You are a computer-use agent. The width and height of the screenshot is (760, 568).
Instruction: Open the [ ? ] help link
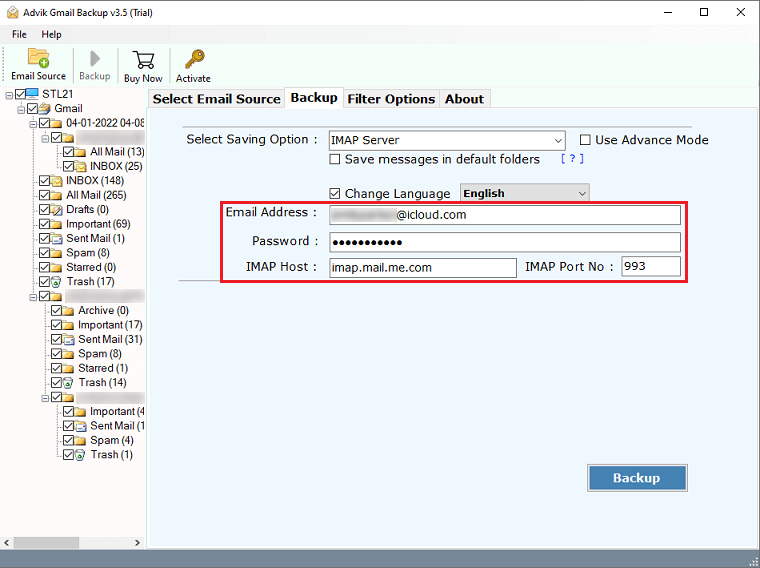[572, 159]
